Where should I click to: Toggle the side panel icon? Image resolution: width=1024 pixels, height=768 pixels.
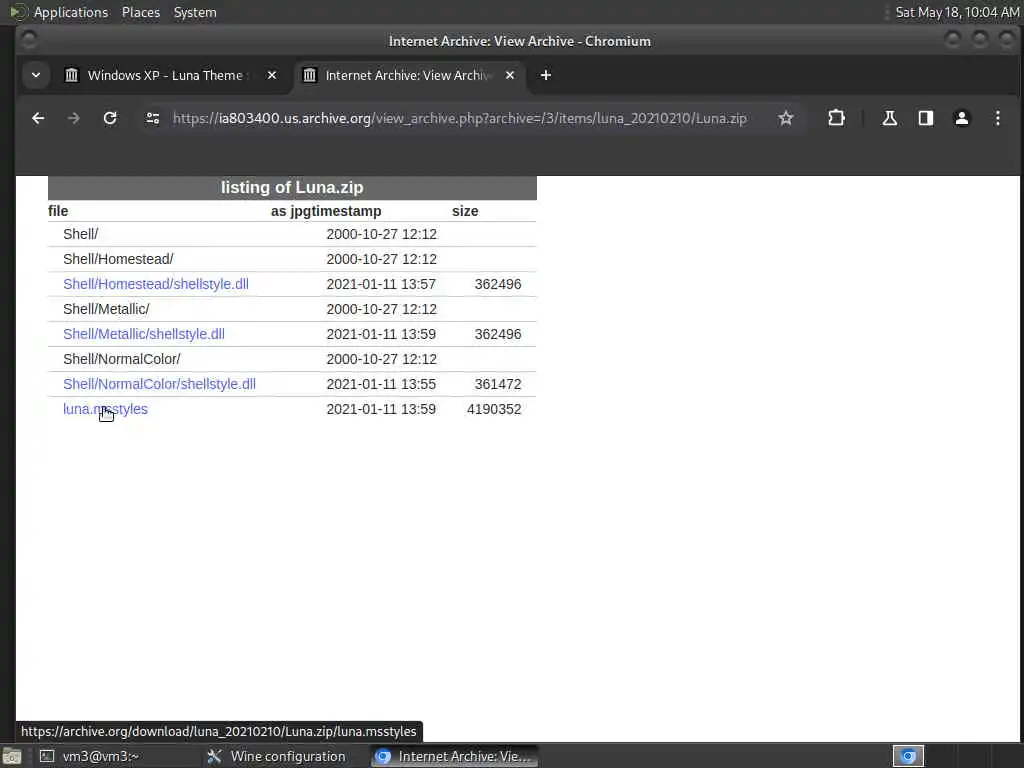(x=925, y=118)
